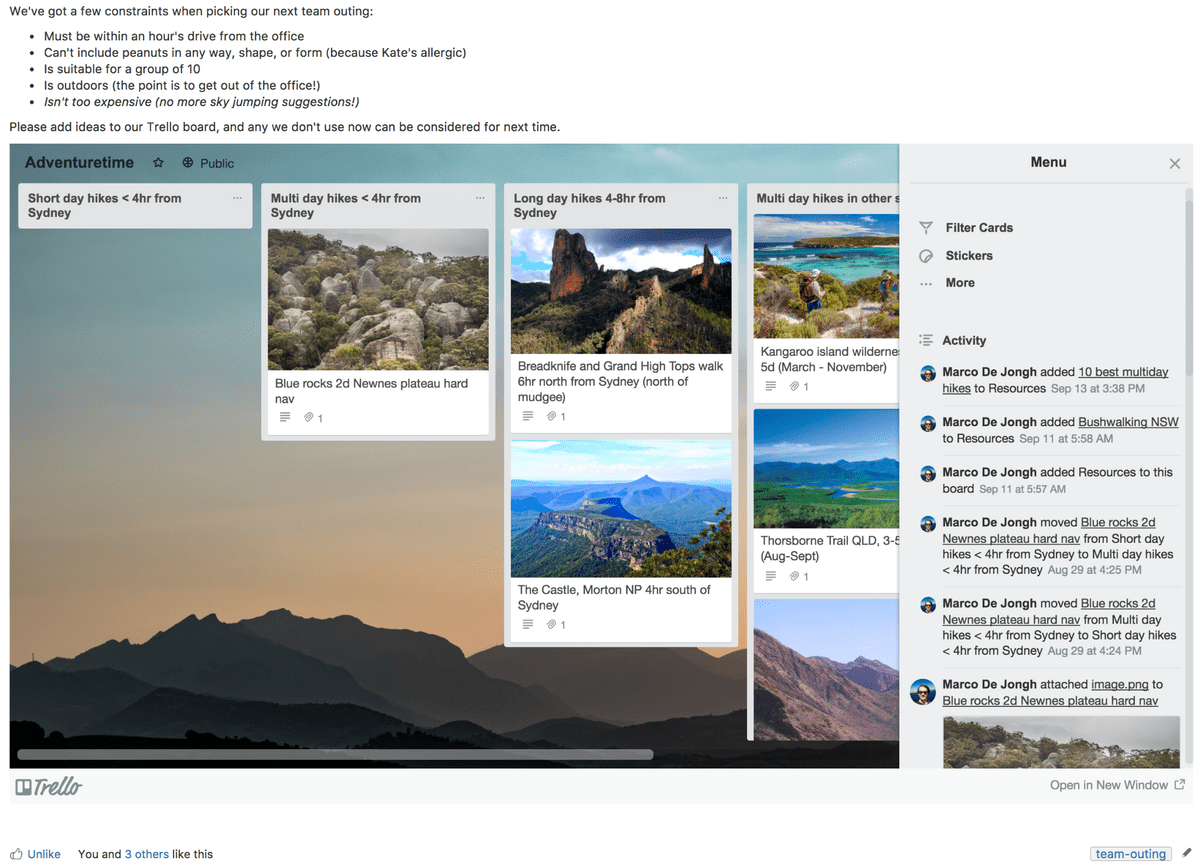The image size is (1200, 867).
Task: Star the Adventuretime board
Action: [x=157, y=161]
